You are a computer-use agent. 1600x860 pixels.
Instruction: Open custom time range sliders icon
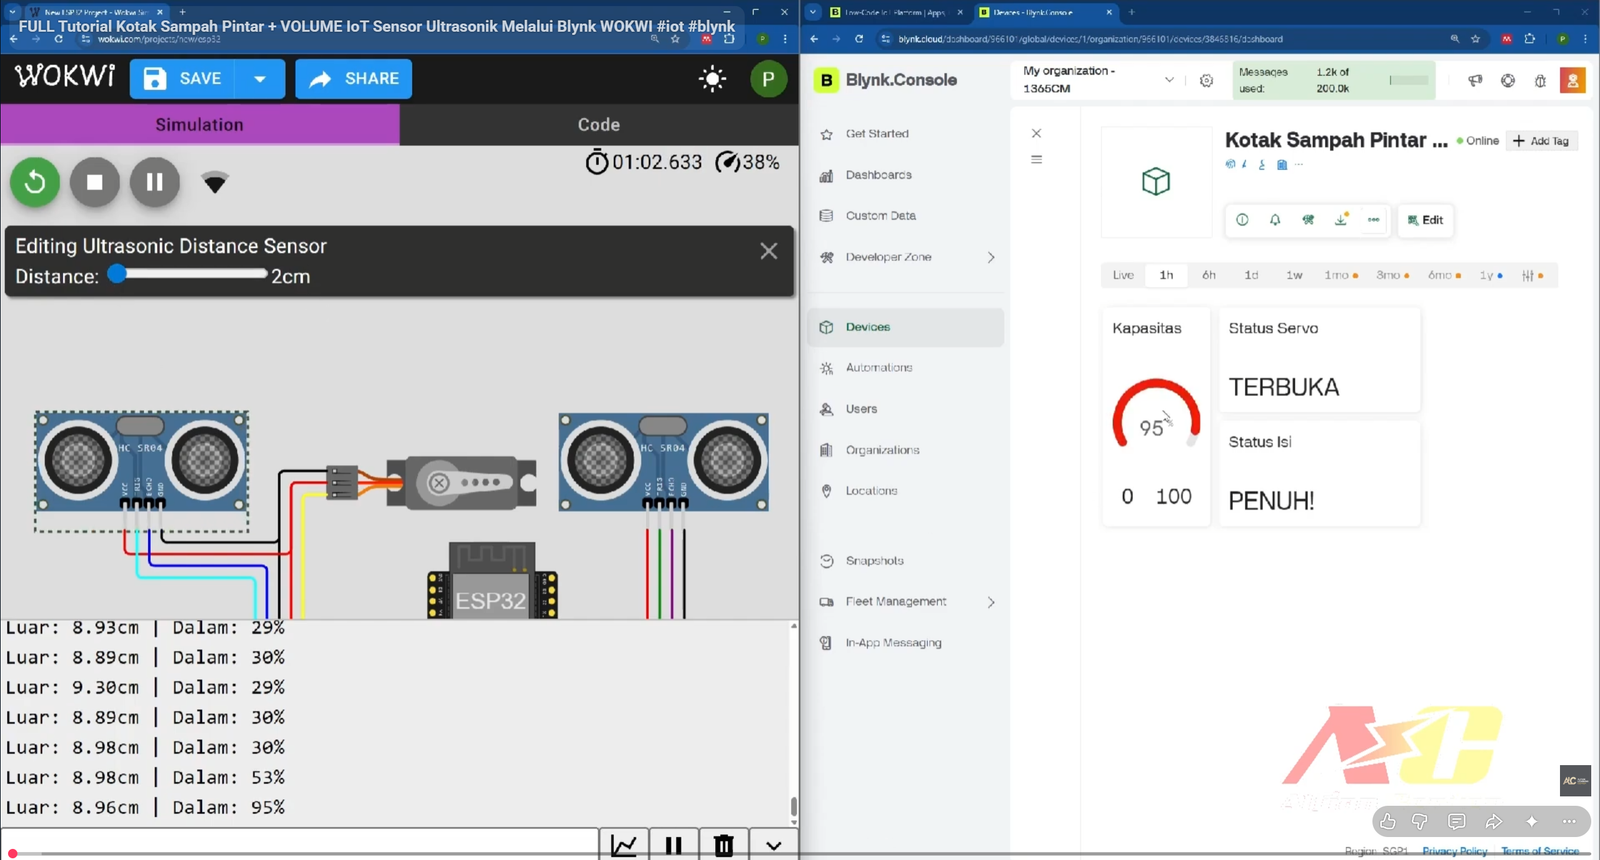(x=1532, y=275)
